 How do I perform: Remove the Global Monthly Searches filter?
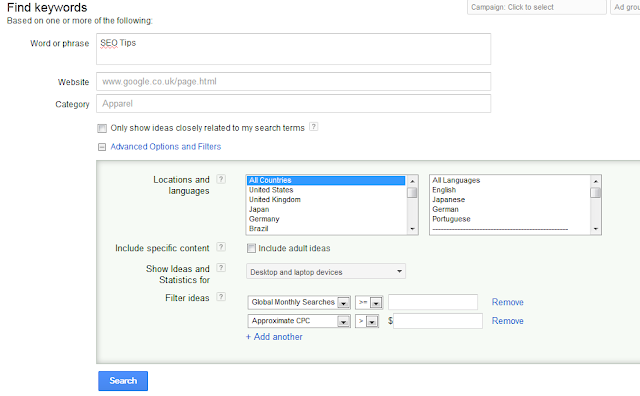pyautogui.click(x=507, y=302)
